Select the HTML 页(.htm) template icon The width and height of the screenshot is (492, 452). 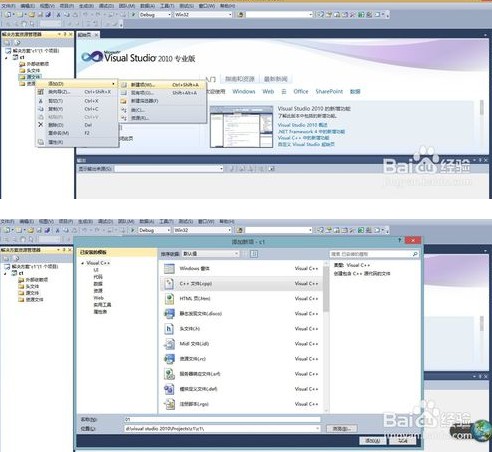169,299
